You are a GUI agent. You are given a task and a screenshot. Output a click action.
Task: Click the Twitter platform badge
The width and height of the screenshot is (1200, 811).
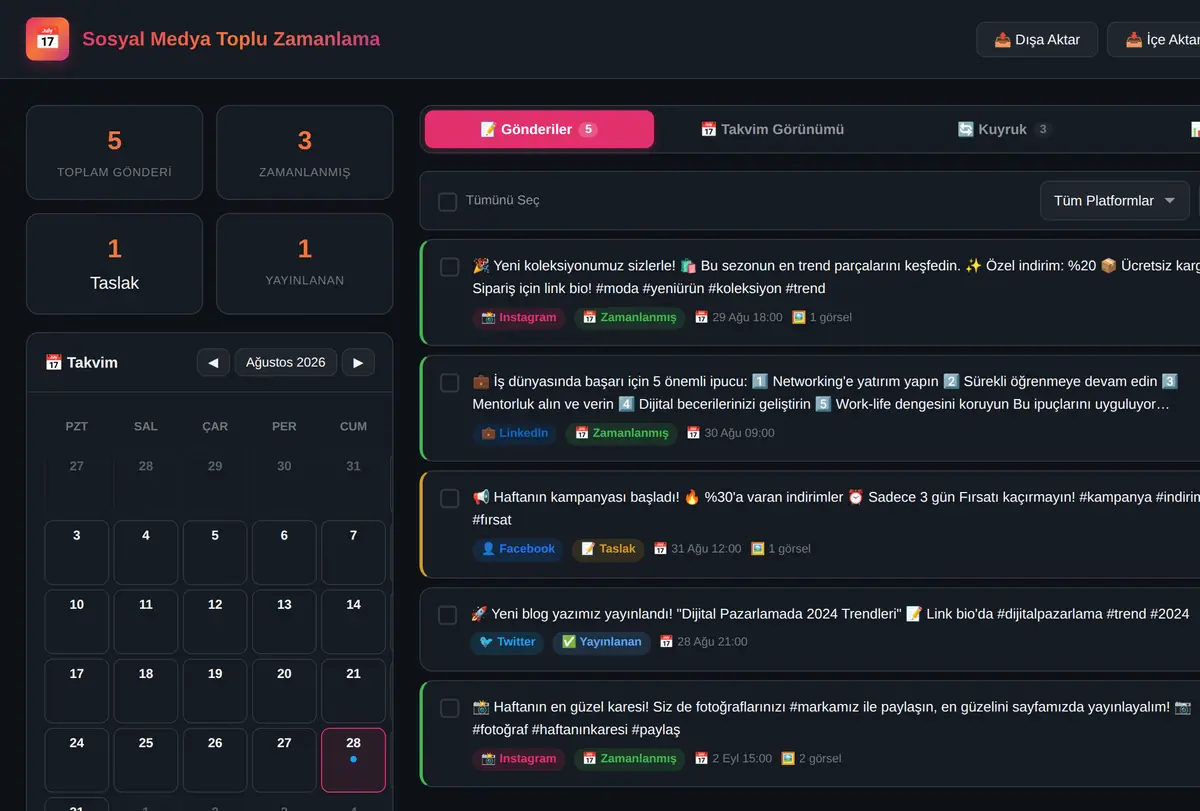click(507, 642)
